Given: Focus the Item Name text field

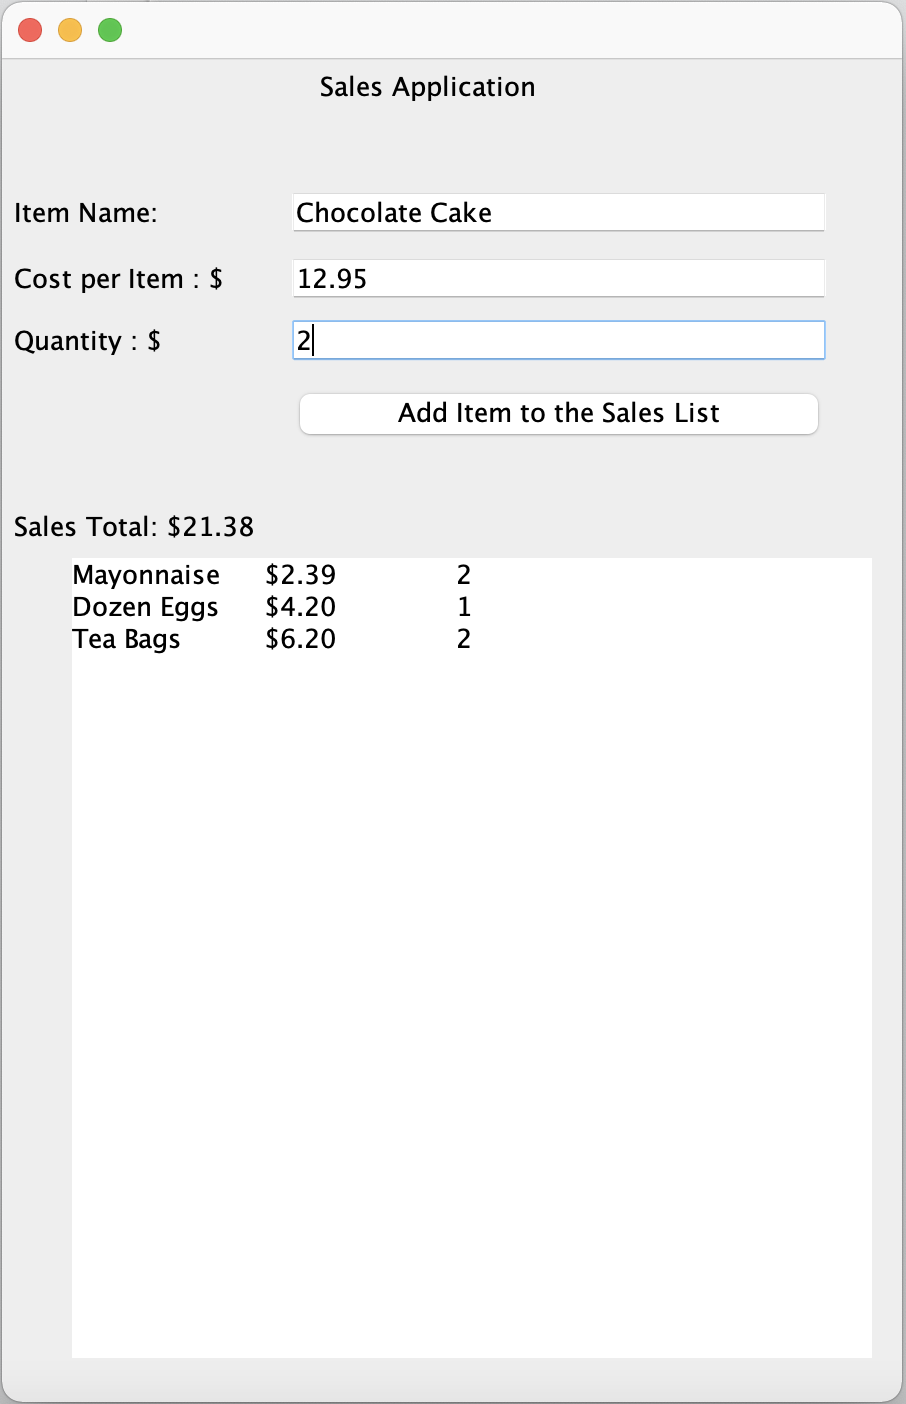Looking at the screenshot, I should (558, 213).
